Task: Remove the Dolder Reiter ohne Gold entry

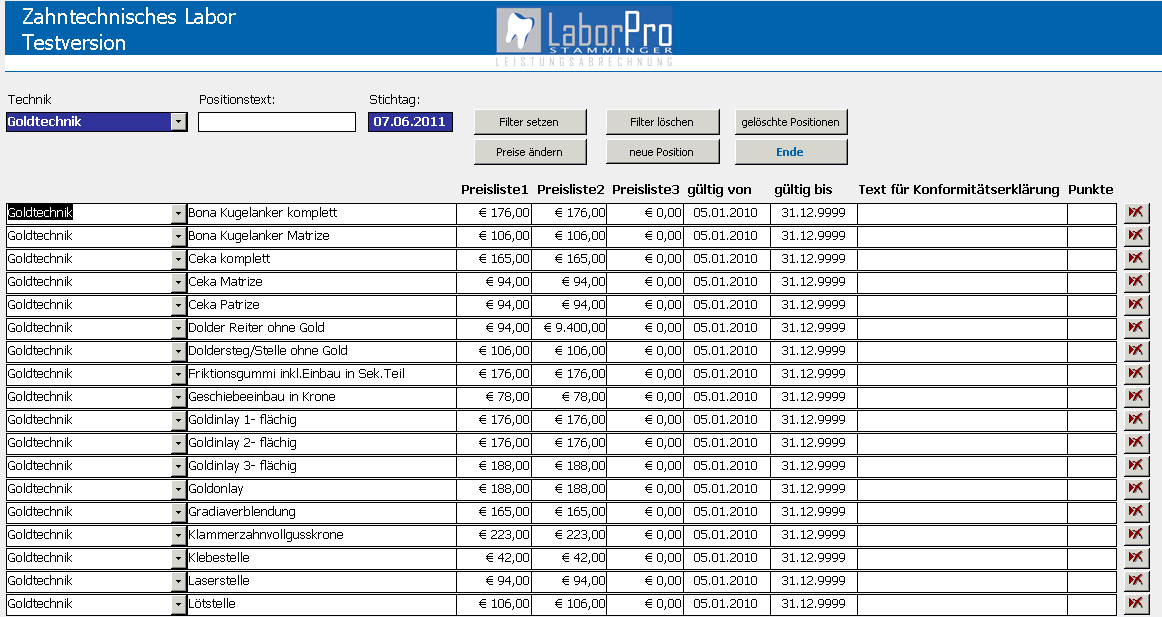Action: (x=1136, y=328)
